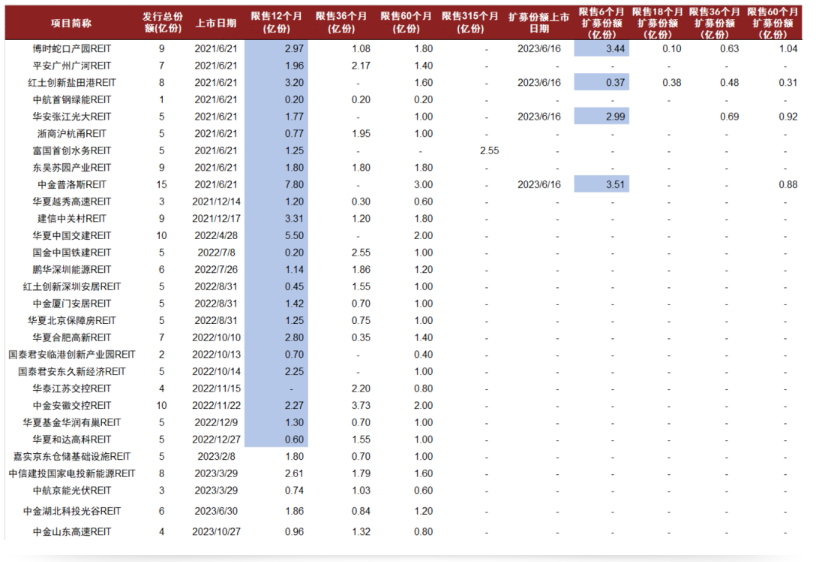Click the highlighted value 2.99 in 华安张江光大REIT row
838x562 pixels.
pos(615,116)
